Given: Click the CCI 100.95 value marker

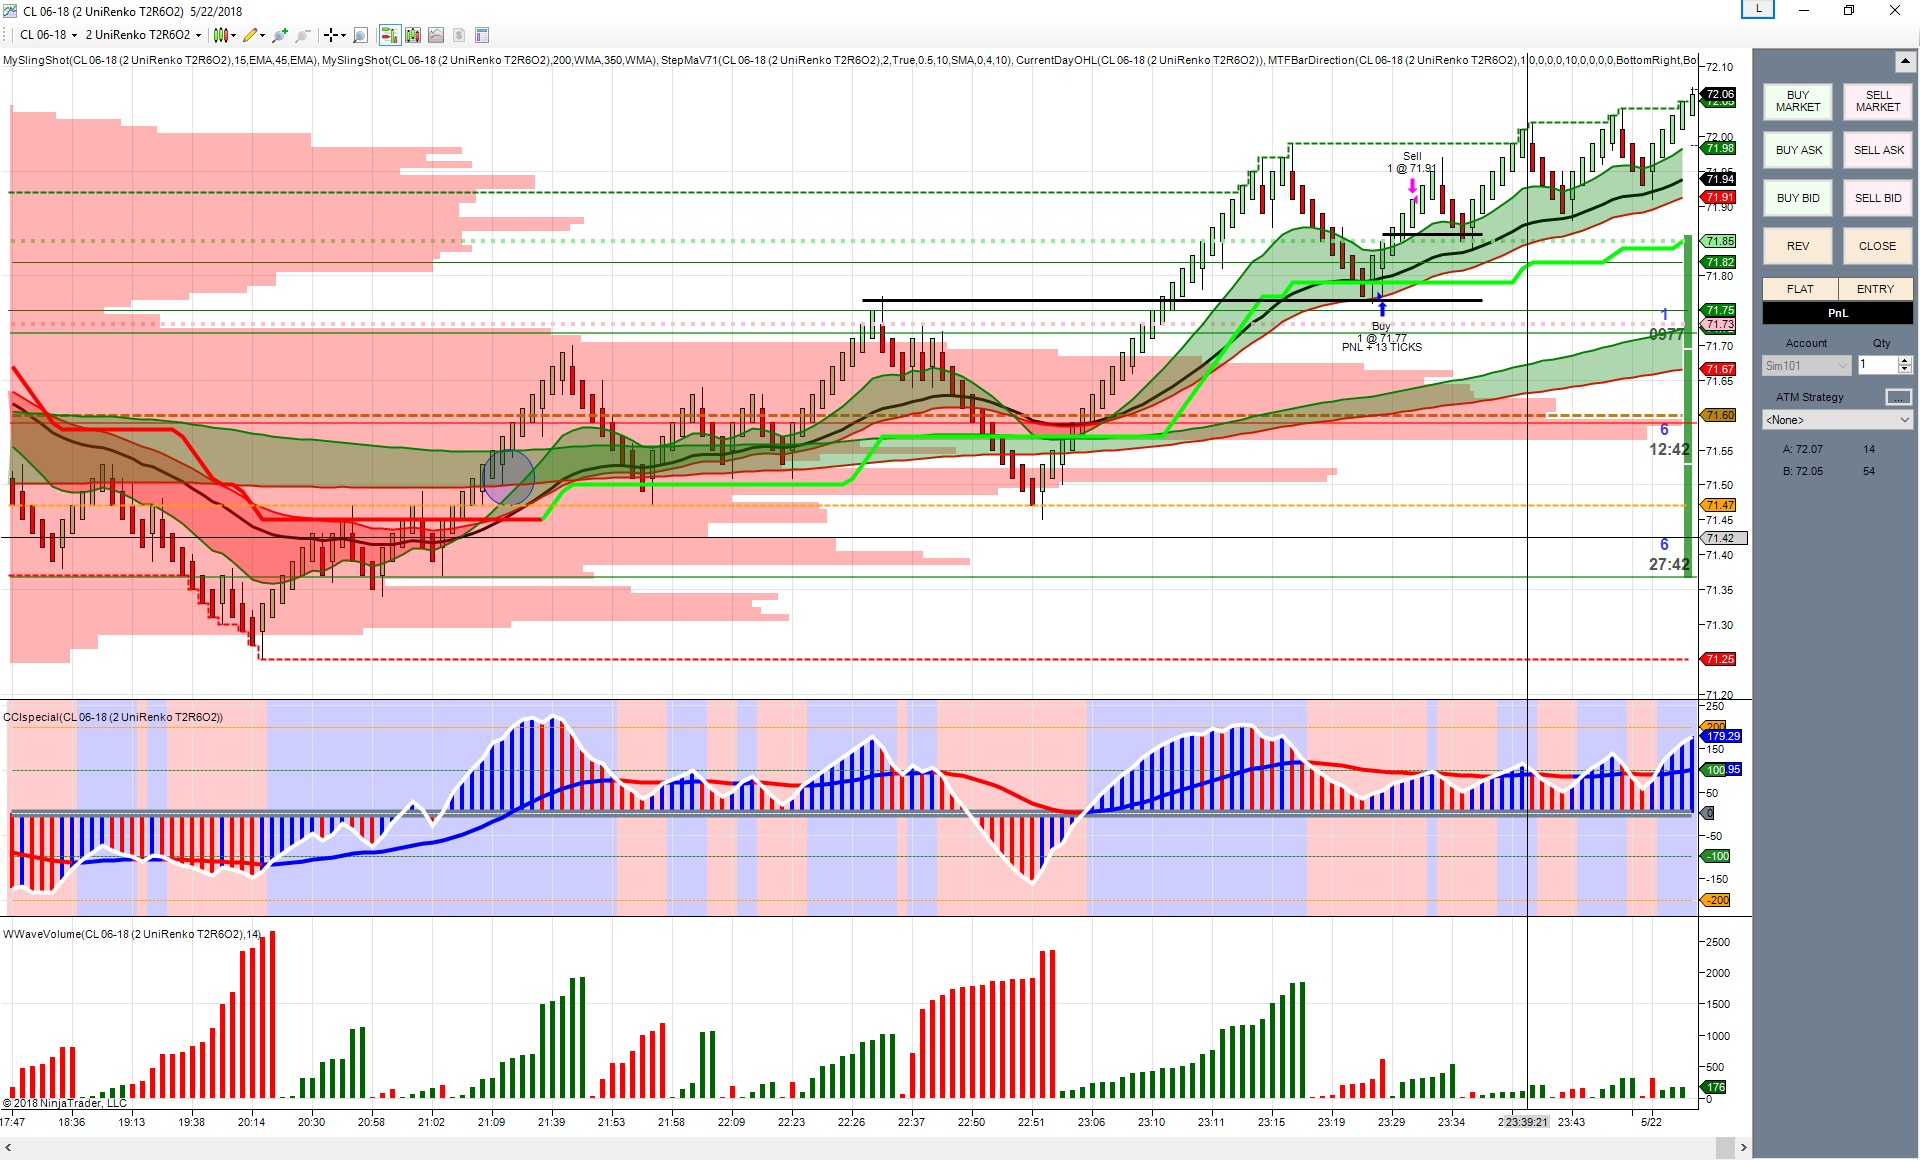Looking at the screenshot, I should point(1722,770).
